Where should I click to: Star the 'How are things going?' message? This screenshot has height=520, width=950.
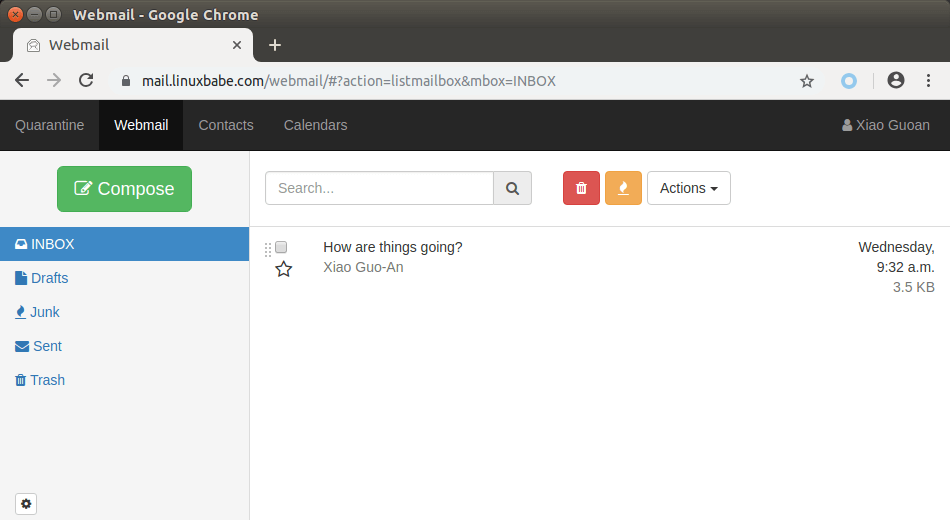(x=284, y=268)
